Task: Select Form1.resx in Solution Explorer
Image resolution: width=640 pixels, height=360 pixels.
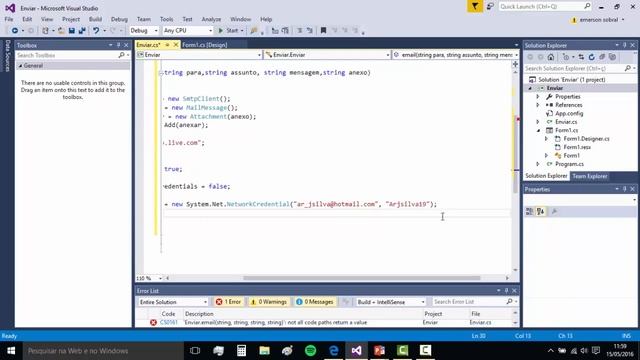Action: click(577, 147)
